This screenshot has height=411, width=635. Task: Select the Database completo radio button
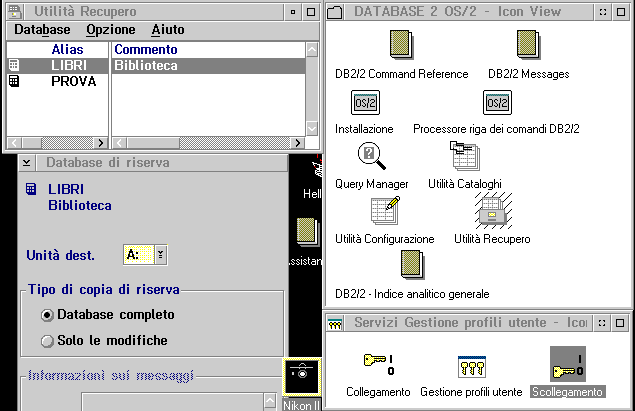(47, 315)
